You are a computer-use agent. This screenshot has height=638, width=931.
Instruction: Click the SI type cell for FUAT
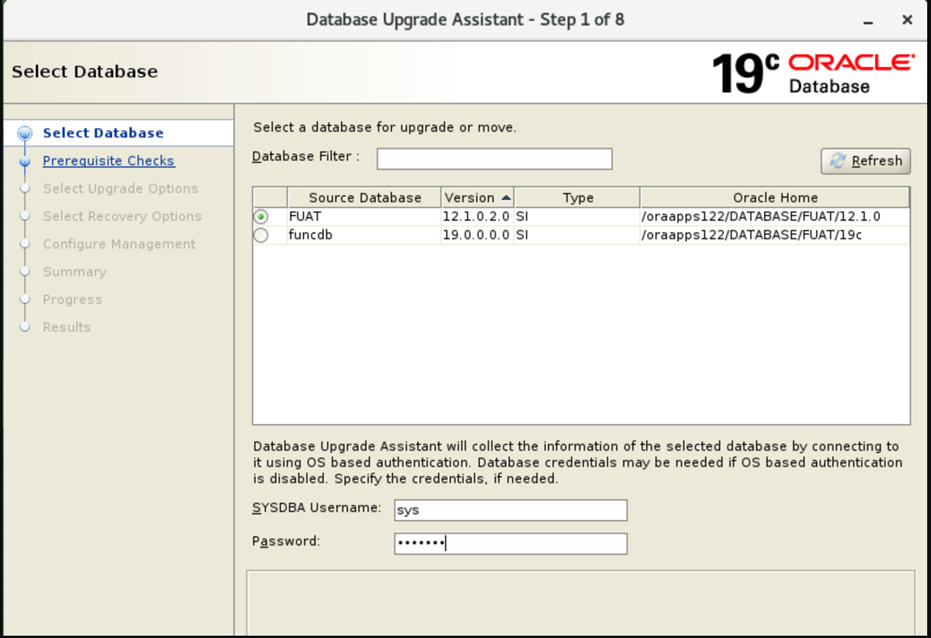(577, 217)
